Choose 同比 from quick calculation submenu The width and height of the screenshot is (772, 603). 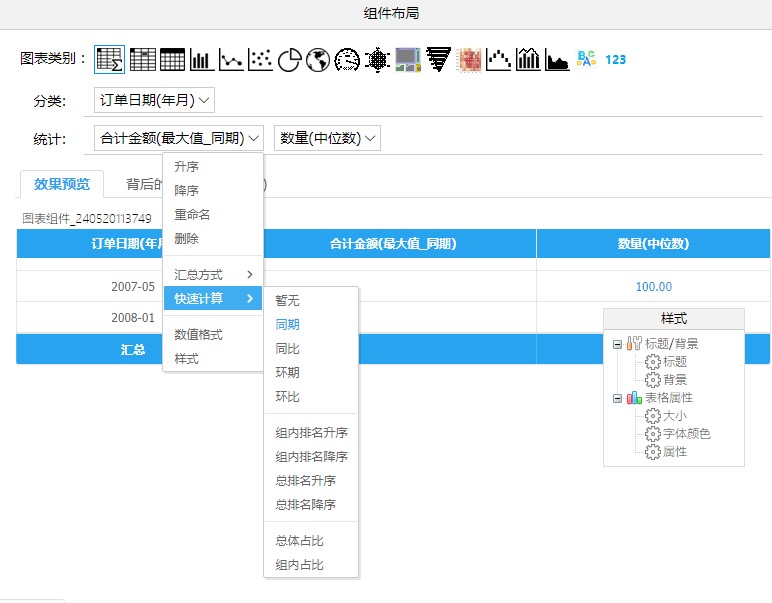coord(287,349)
